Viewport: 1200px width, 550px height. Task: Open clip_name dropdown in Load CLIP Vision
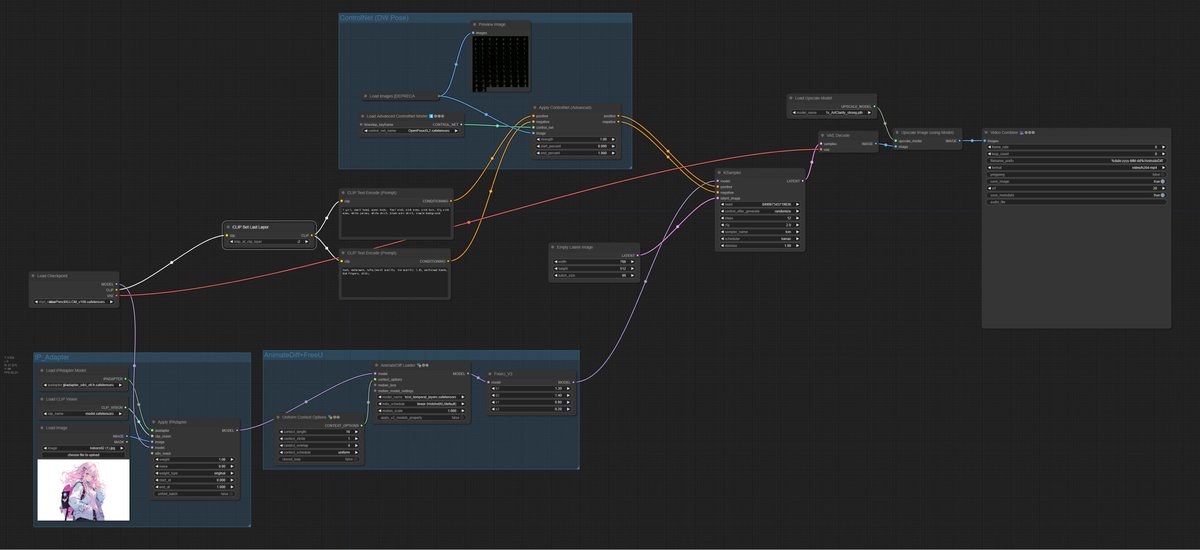pyautogui.click(x=82, y=414)
